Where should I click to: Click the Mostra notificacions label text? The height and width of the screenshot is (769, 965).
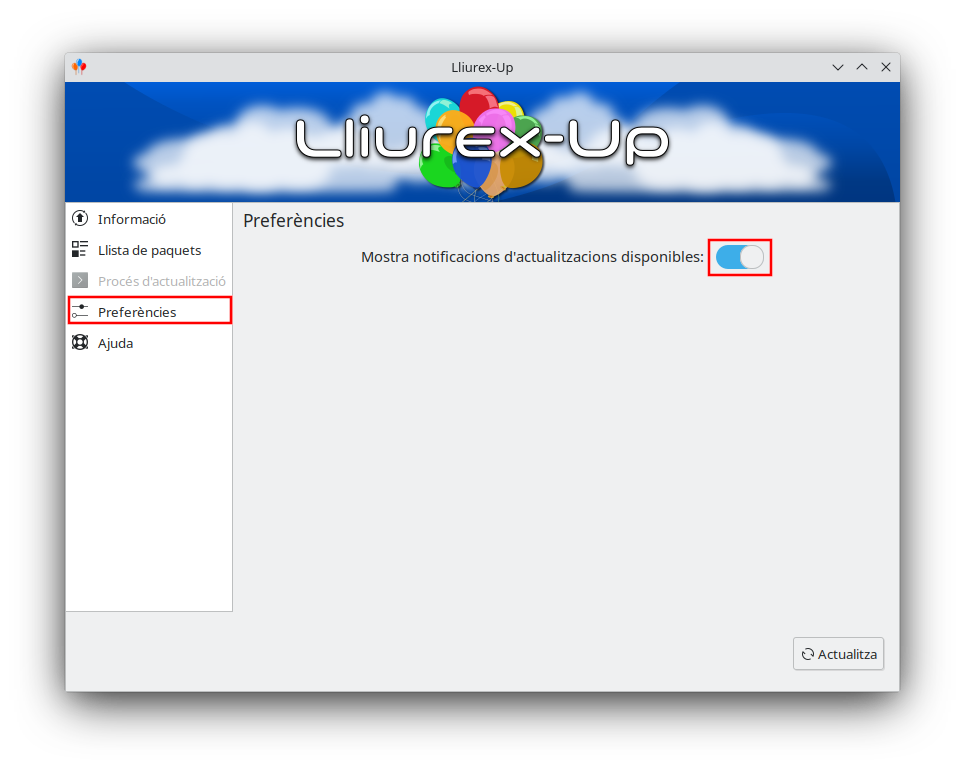click(x=532, y=257)
